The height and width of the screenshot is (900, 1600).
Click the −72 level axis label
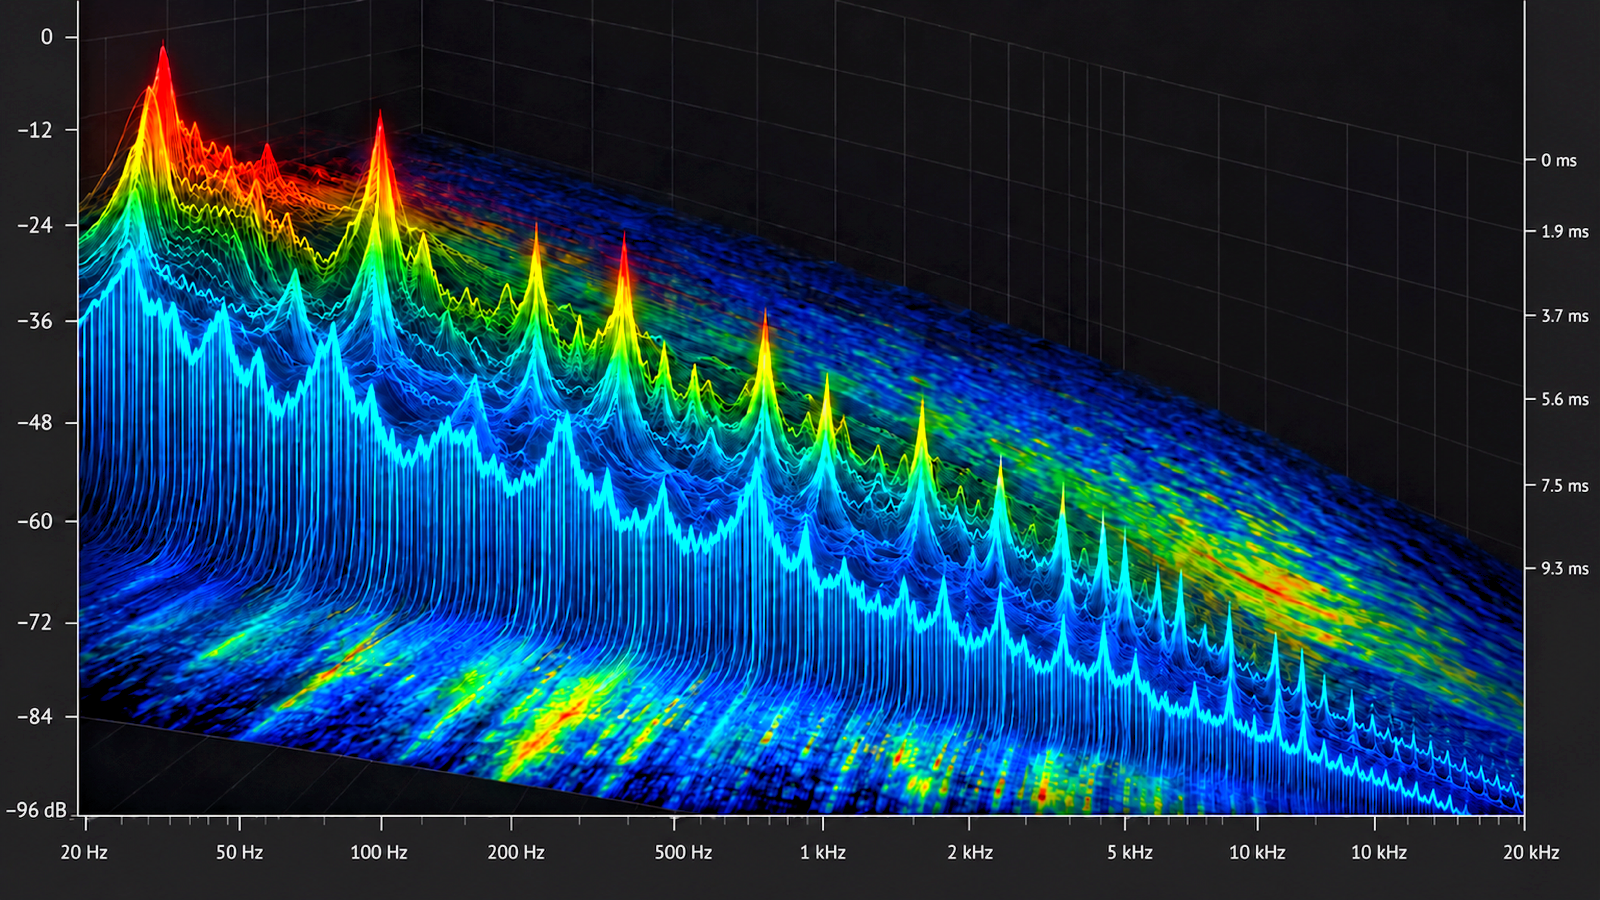[34, 622]
